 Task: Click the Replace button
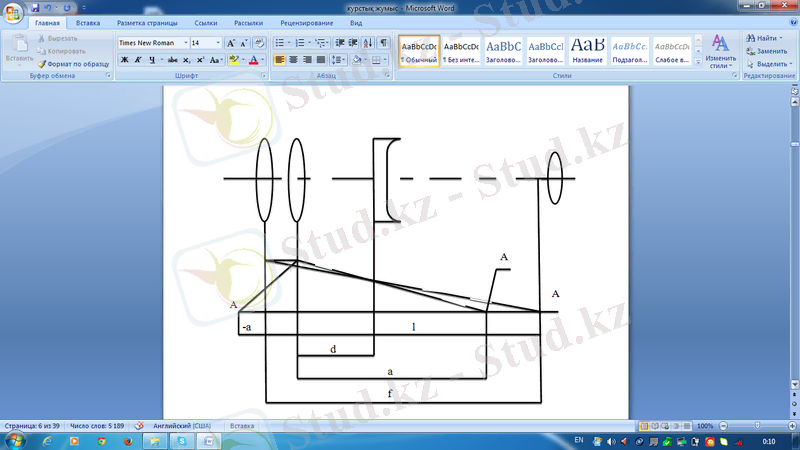coord(767,51)
